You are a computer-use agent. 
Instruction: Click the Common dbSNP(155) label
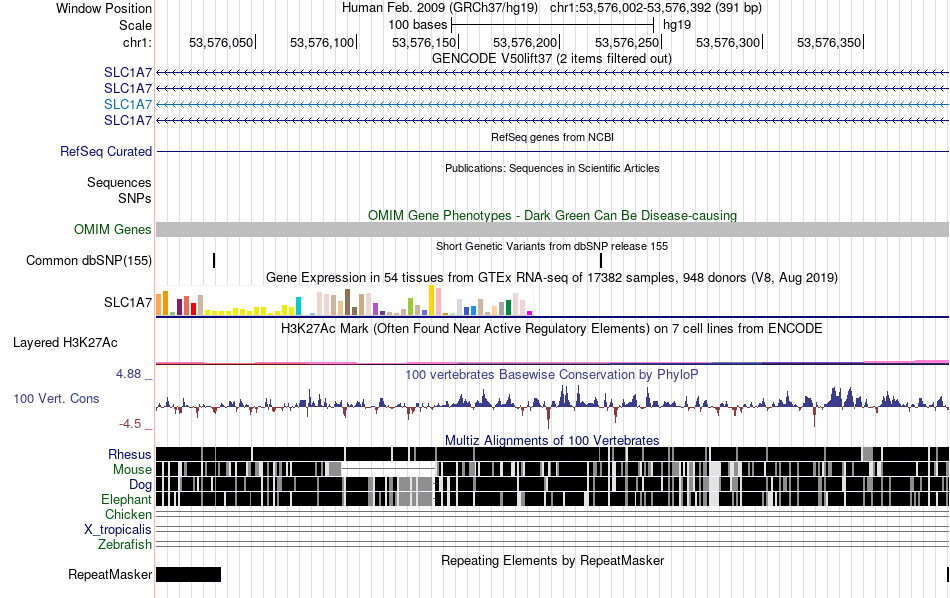89,261
